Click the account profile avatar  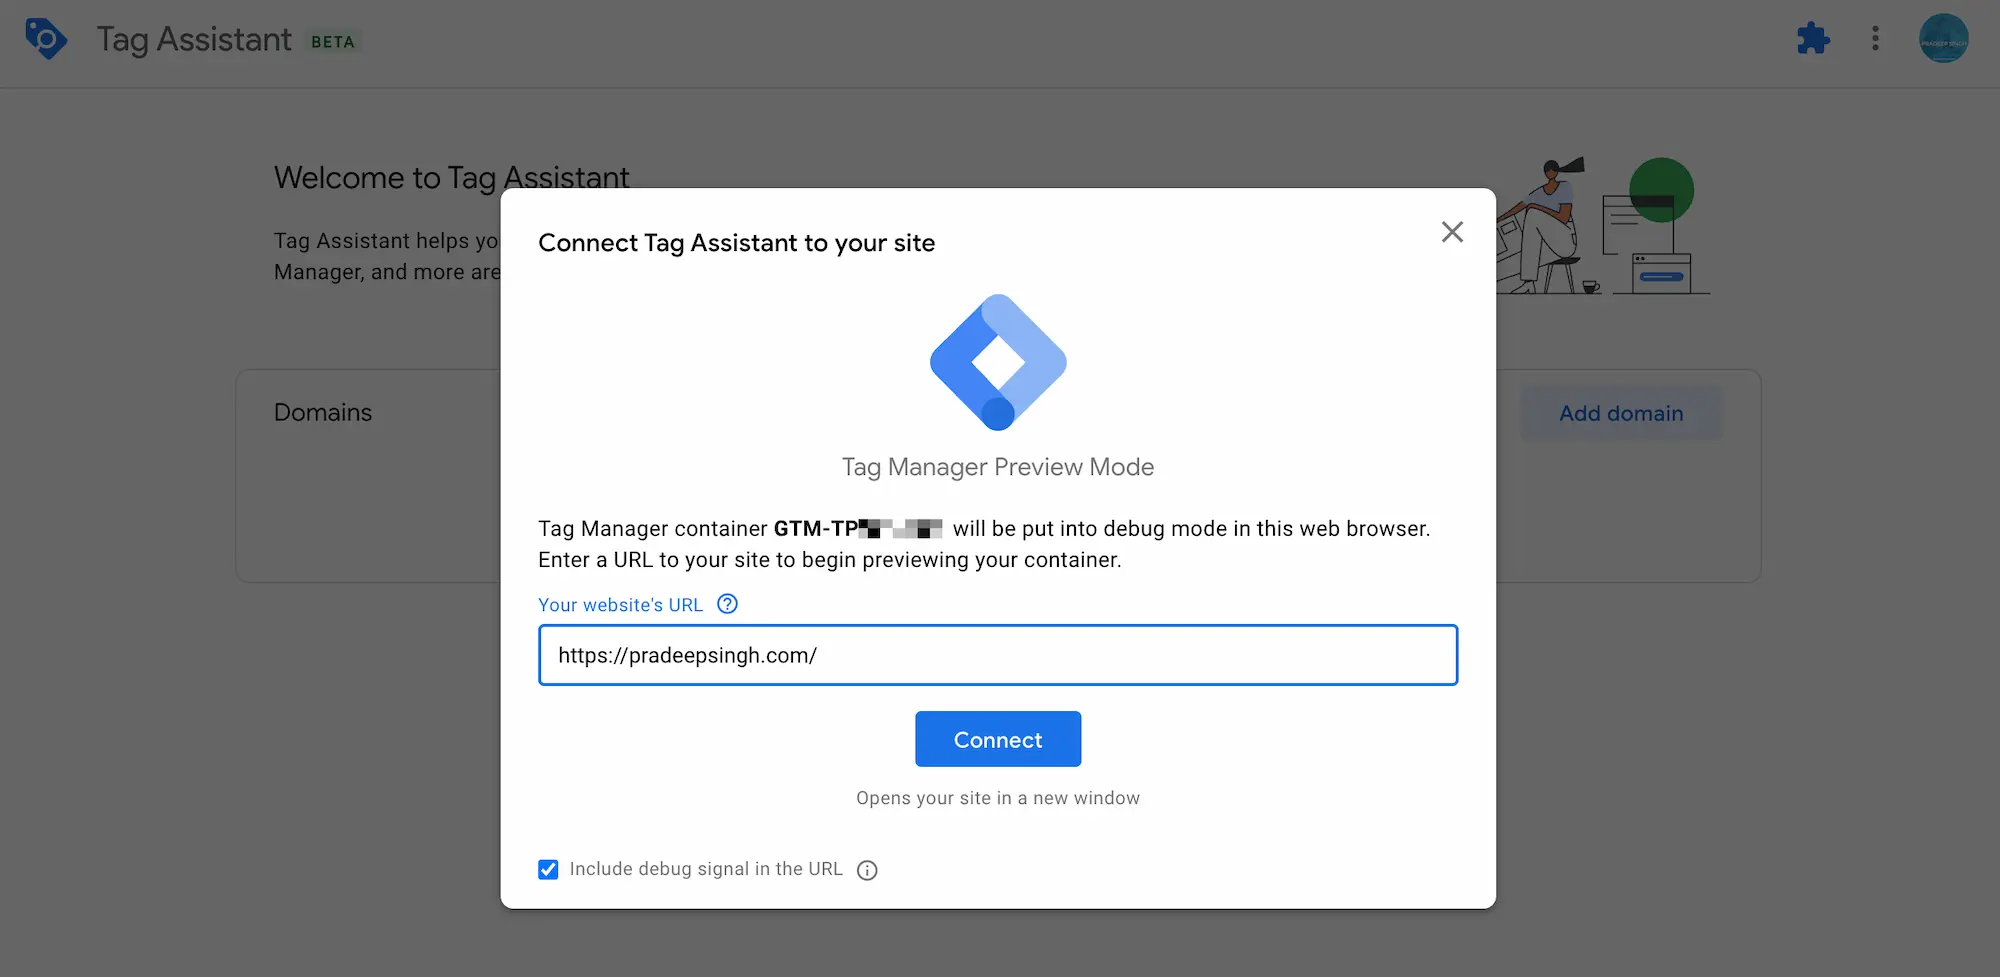pyautogui.click(x=1943, y=39)
